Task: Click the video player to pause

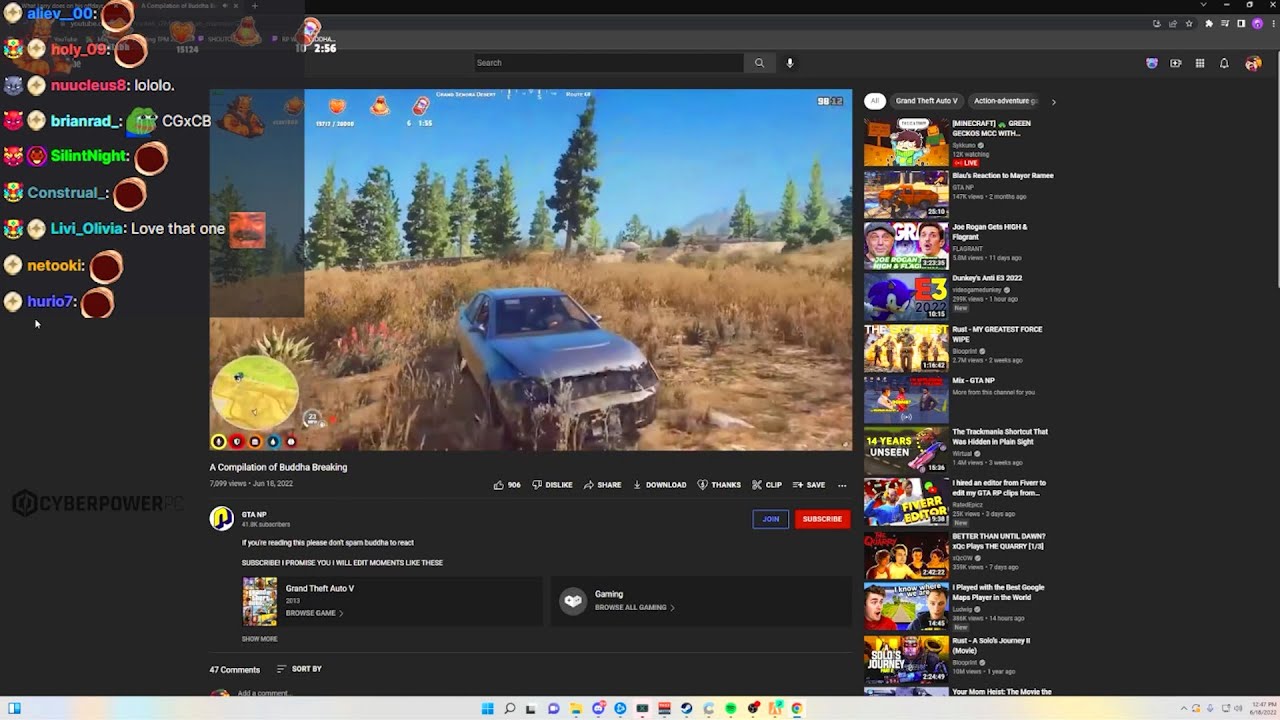Action: tap(530, 270)
